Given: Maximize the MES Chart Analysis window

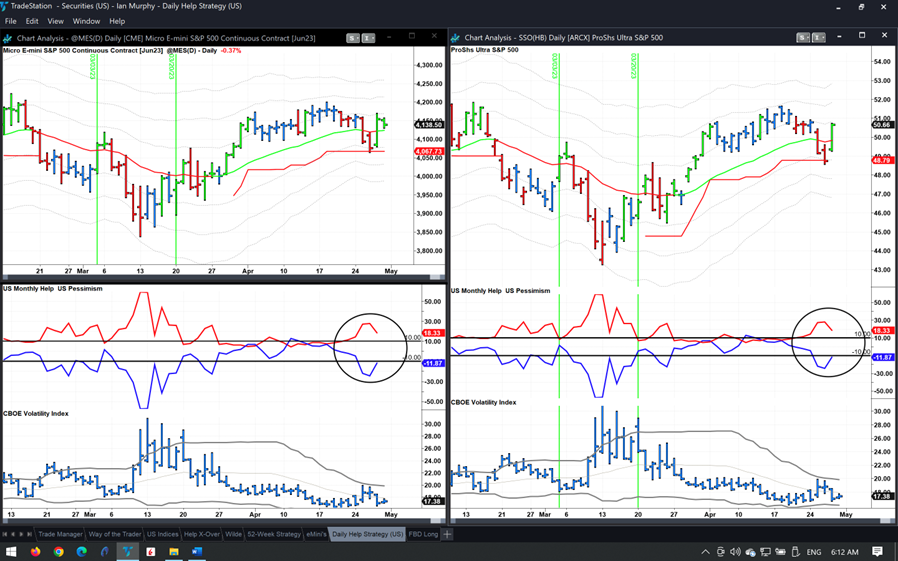Looking at the screenshot, I should click(411, 37).
